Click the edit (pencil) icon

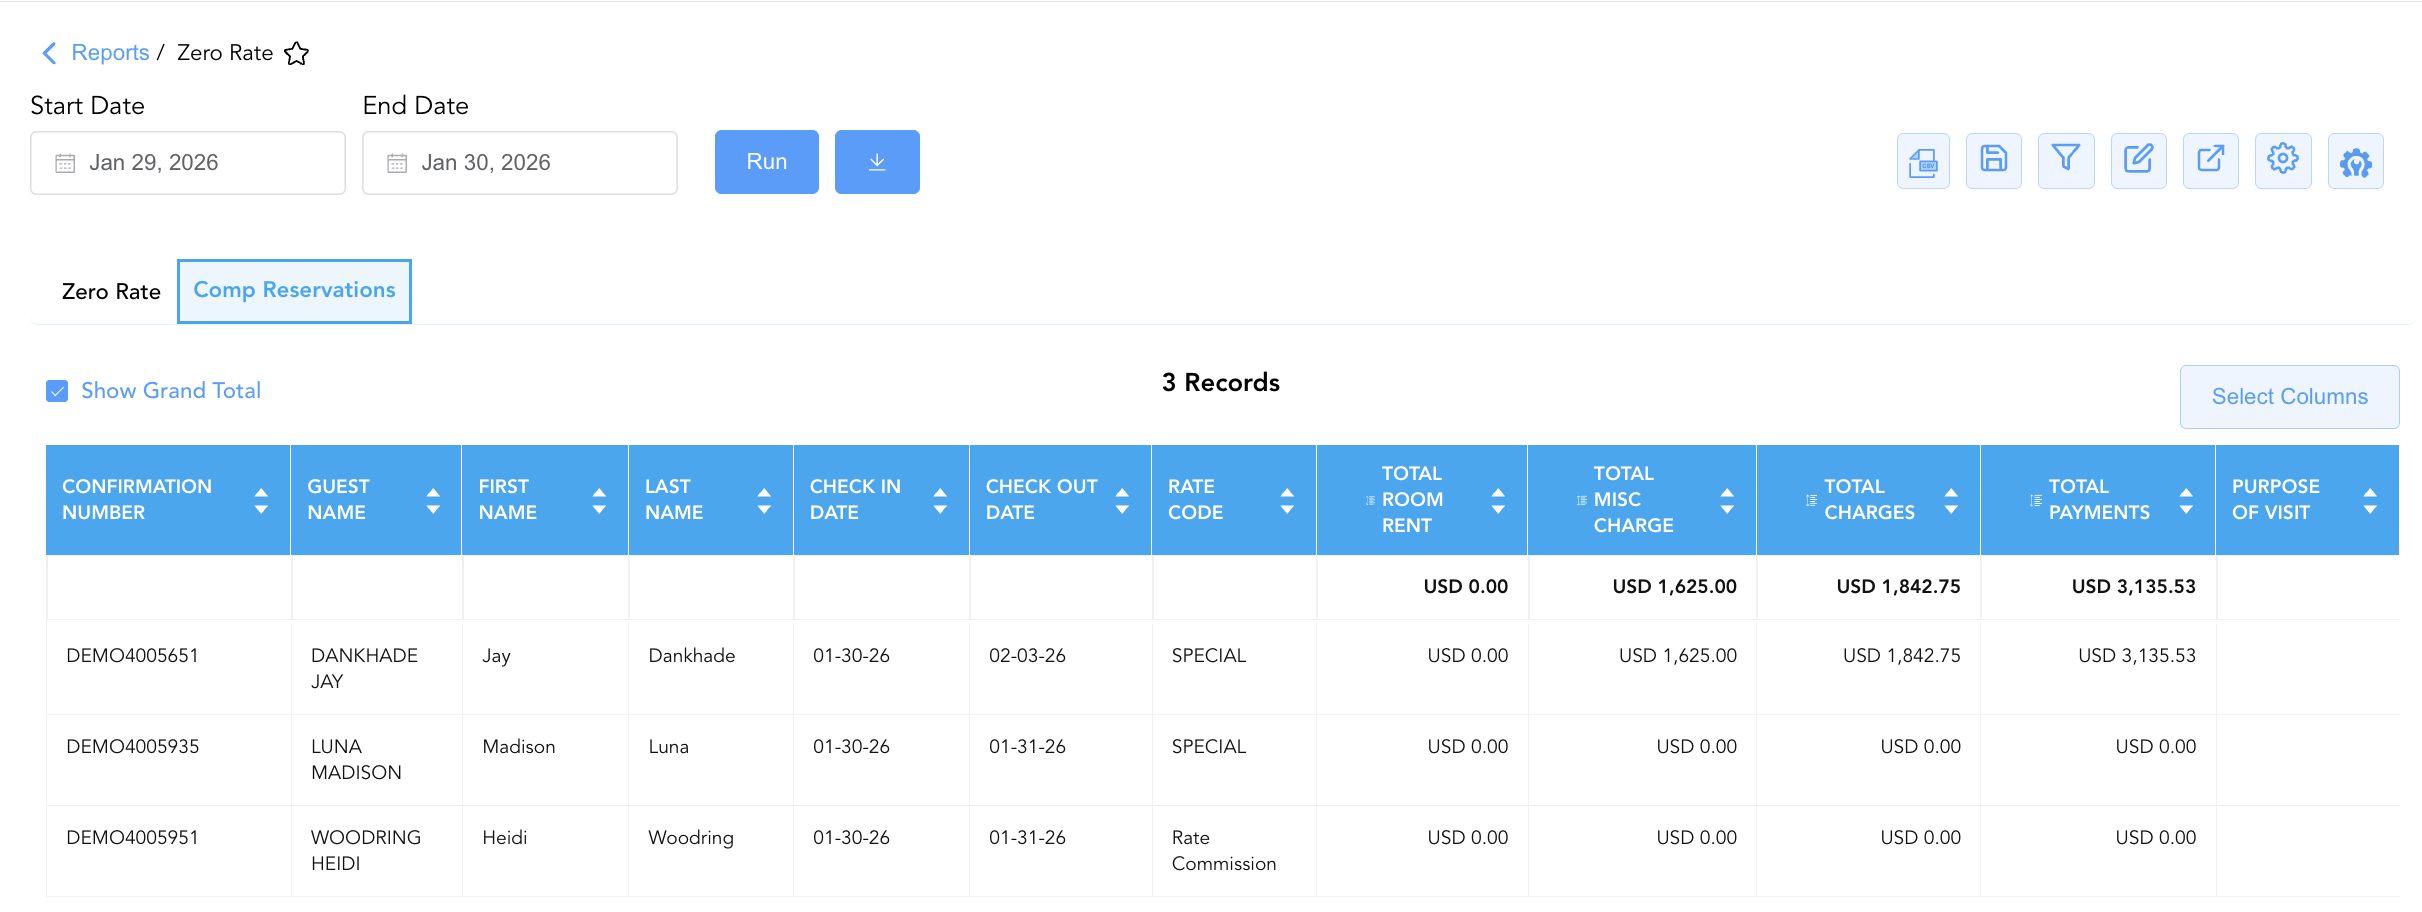click(2139, 161)
